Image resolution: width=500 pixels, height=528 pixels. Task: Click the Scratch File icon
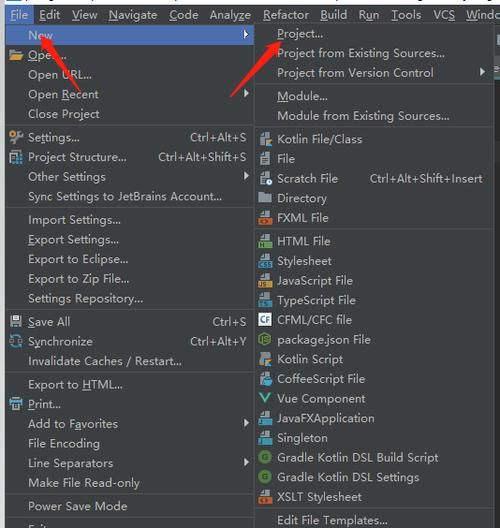265,178
